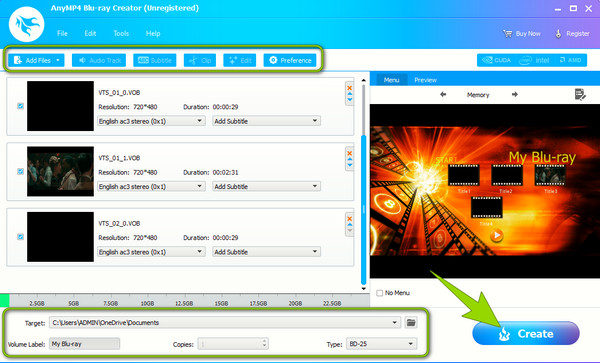Viewport: 600px width, 363px height.
Task: Select the Clip tool
Action: (x=200, y=60)
